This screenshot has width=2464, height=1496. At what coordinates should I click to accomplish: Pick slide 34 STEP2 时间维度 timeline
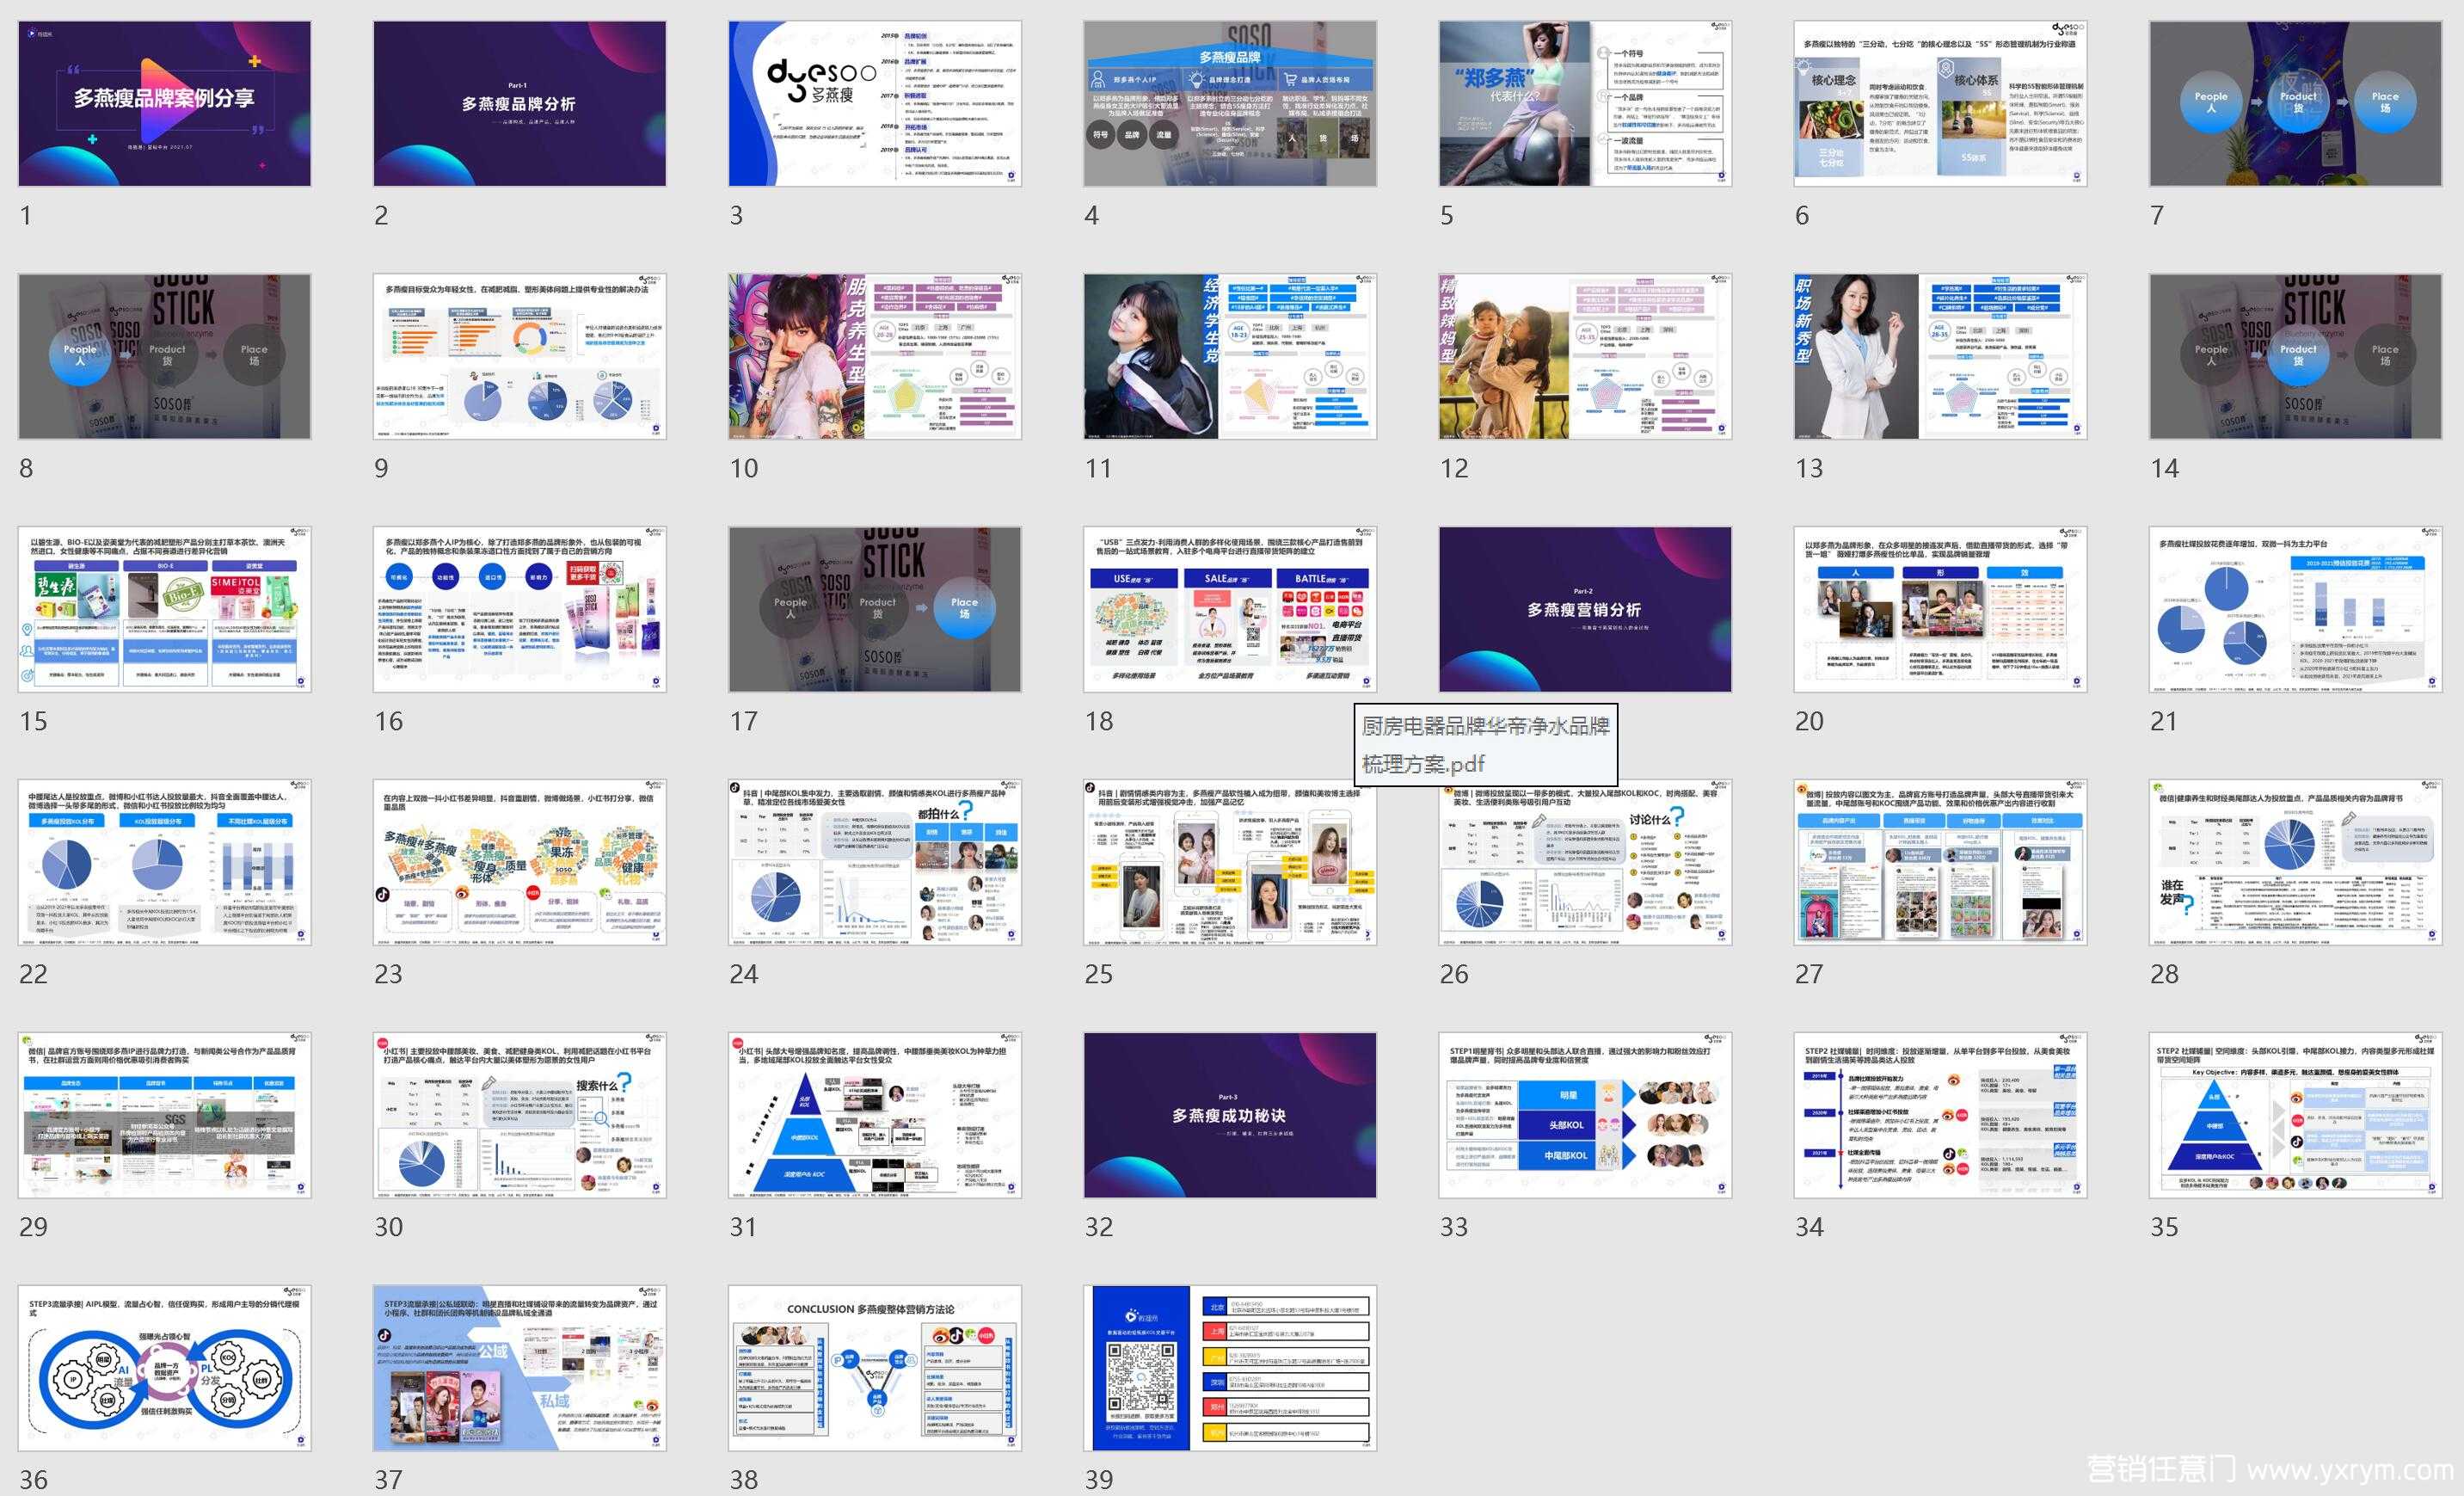tap(1940, 1116)
